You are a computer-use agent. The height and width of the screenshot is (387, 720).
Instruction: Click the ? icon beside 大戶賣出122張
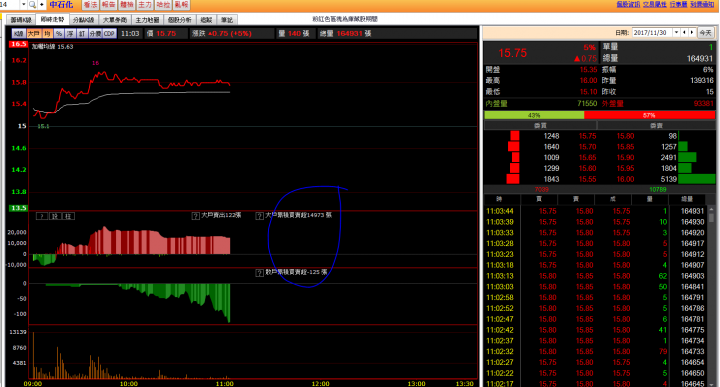coord(196,216)
